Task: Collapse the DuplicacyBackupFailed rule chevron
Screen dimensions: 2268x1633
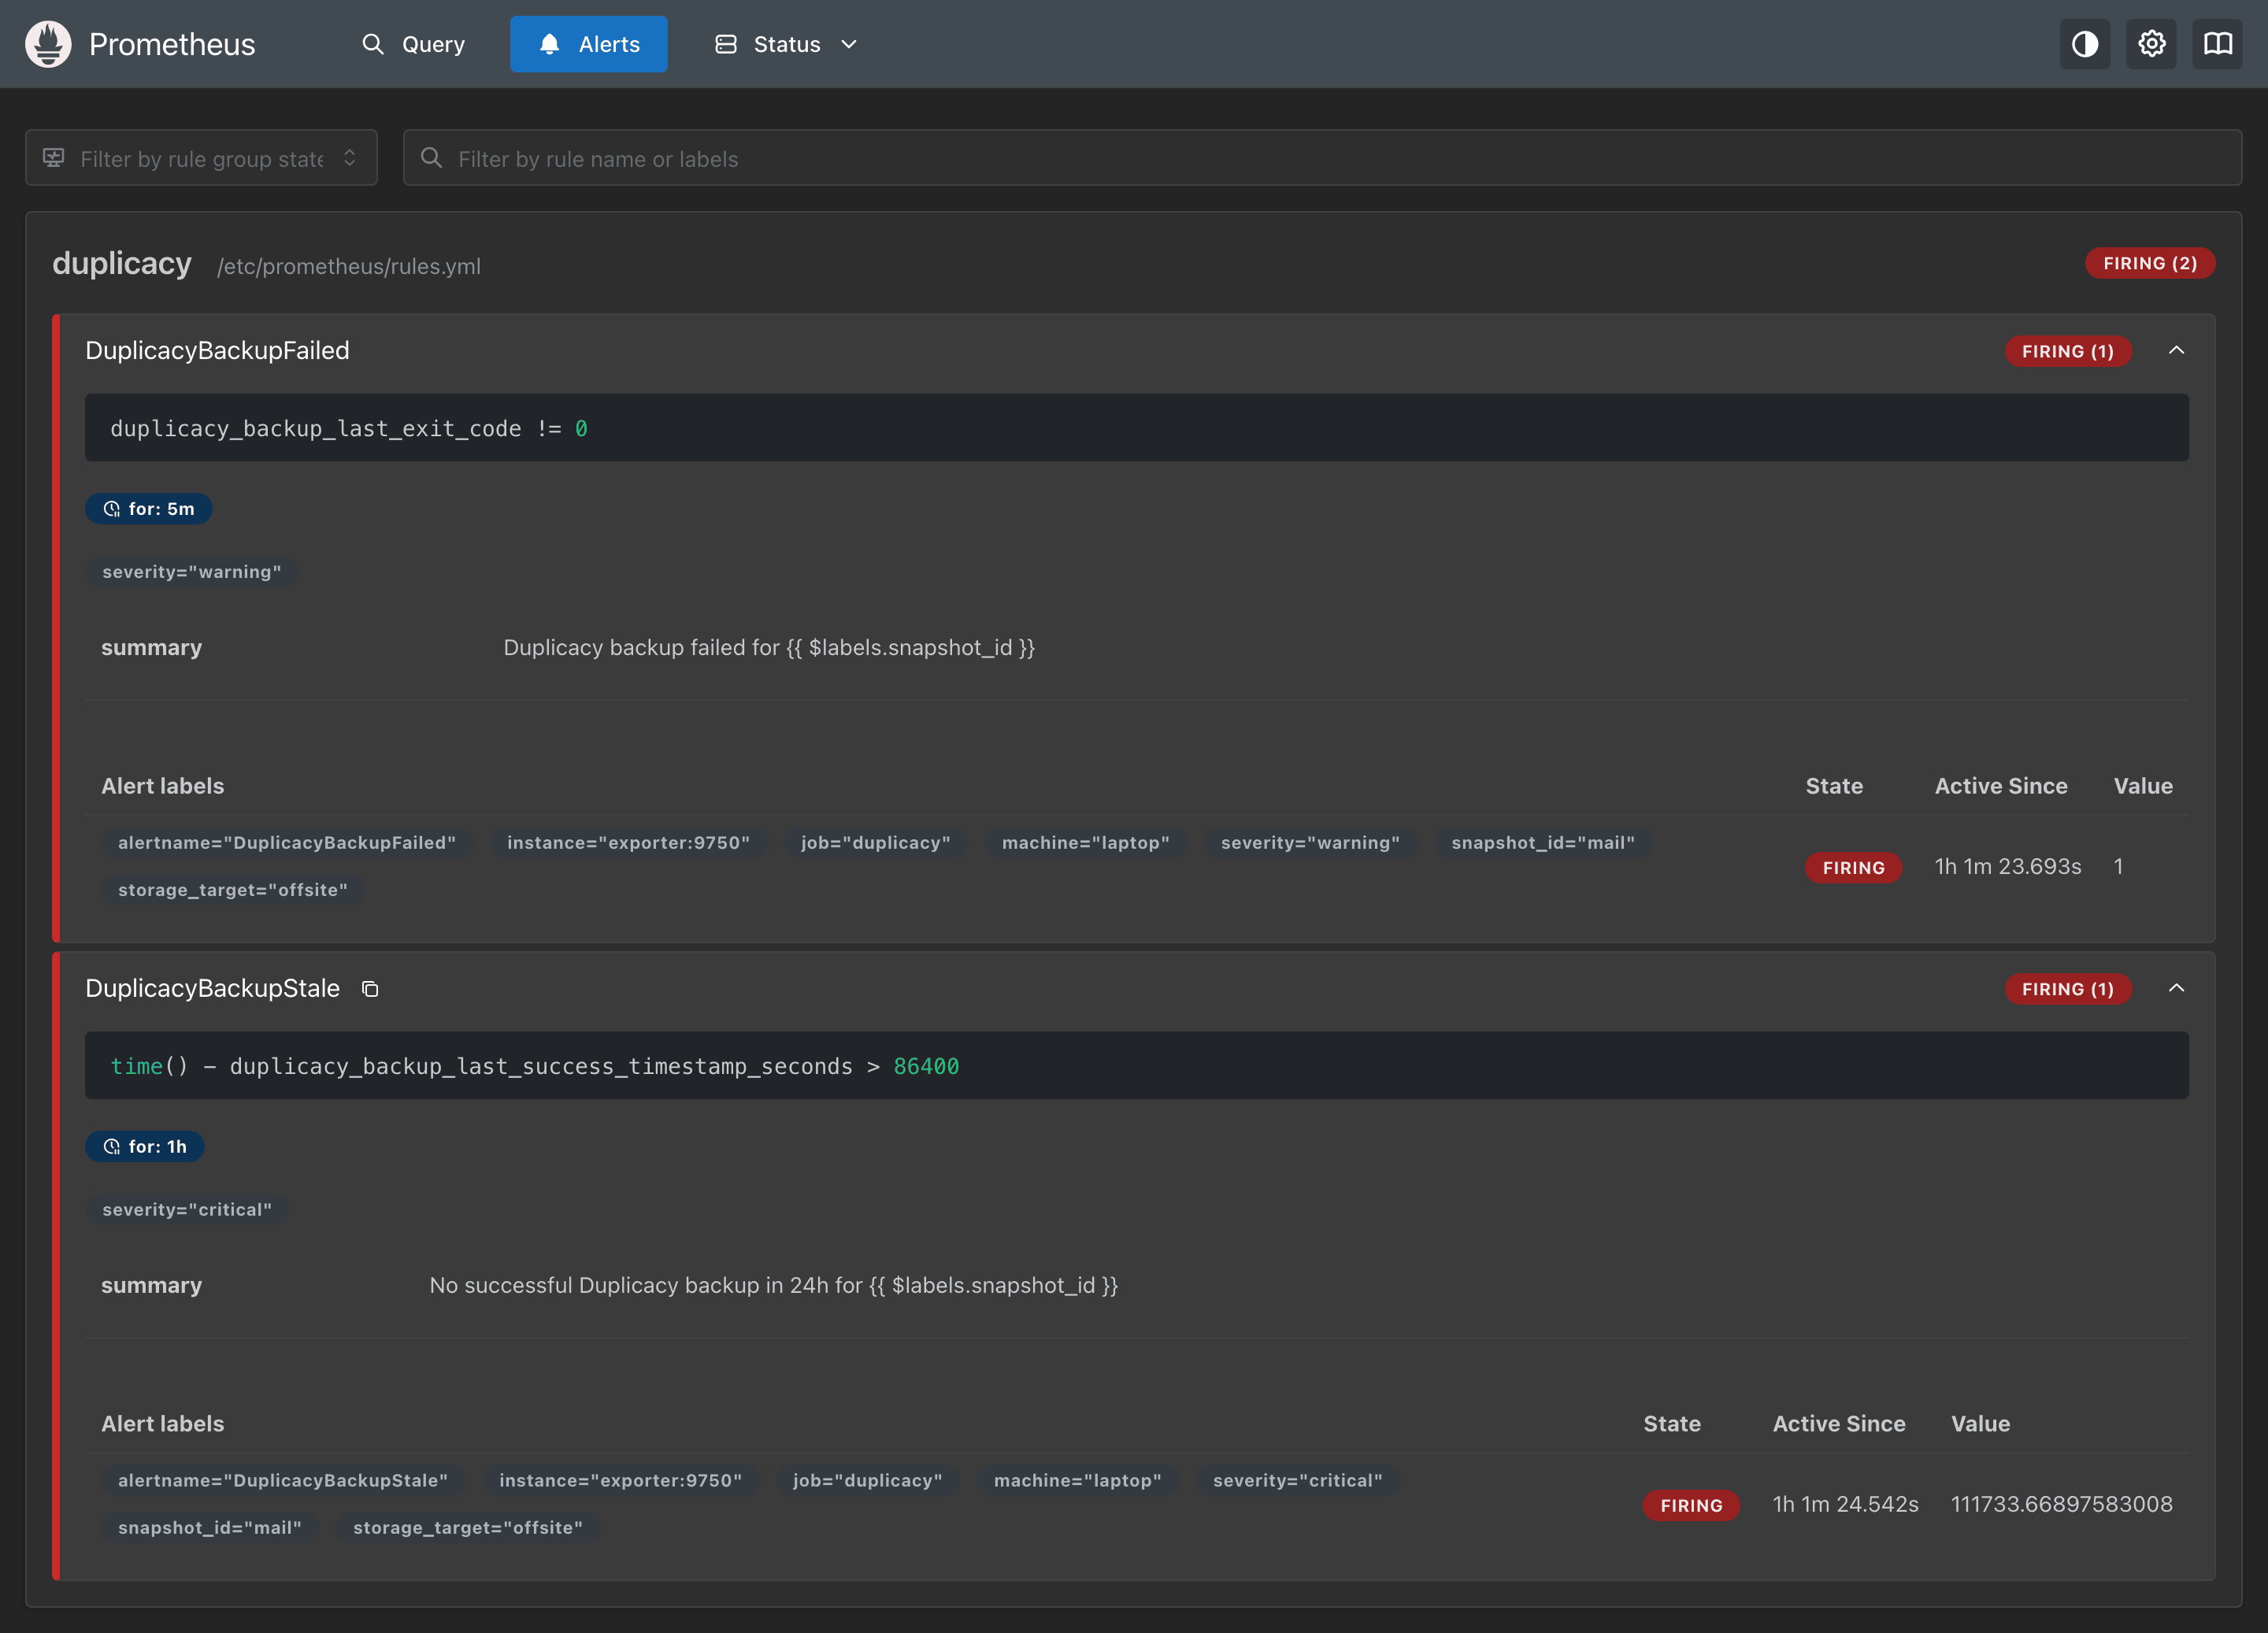Action: coord(2176,351)
